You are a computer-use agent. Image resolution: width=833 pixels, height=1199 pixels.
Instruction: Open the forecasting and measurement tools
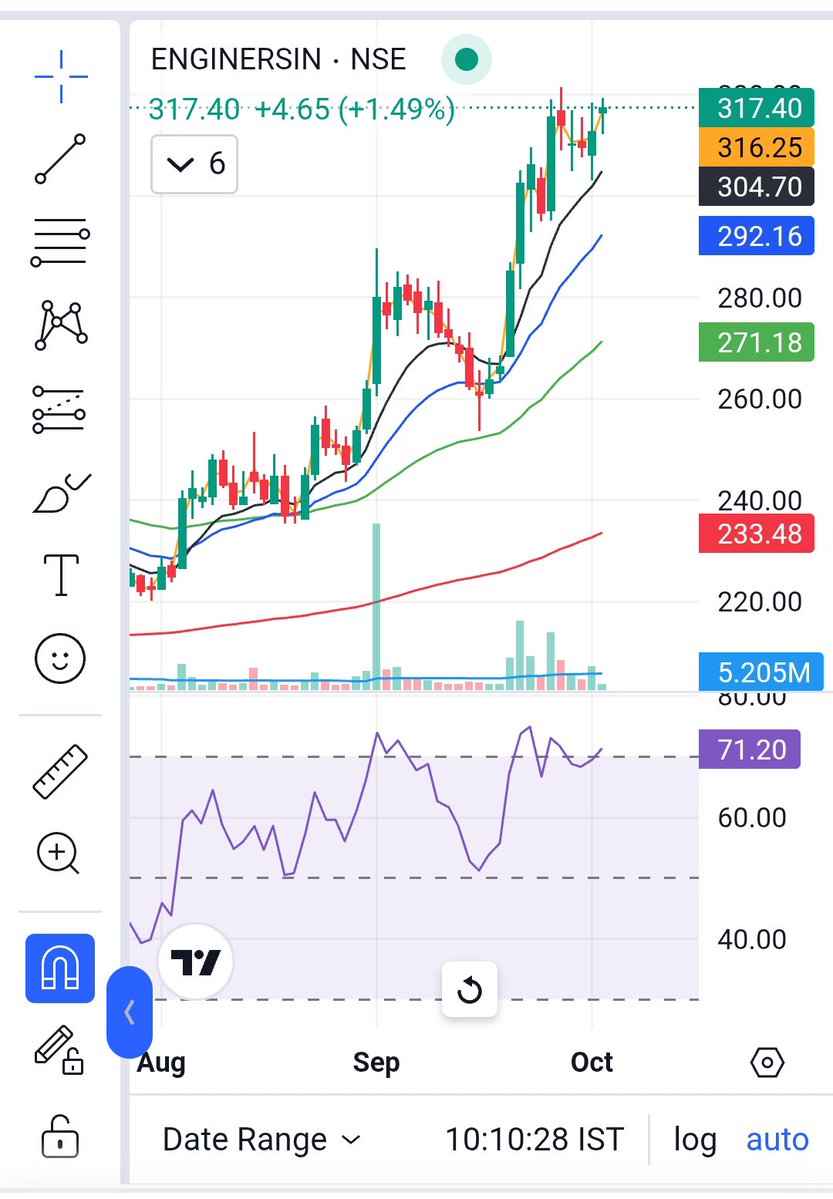point(60,409)
